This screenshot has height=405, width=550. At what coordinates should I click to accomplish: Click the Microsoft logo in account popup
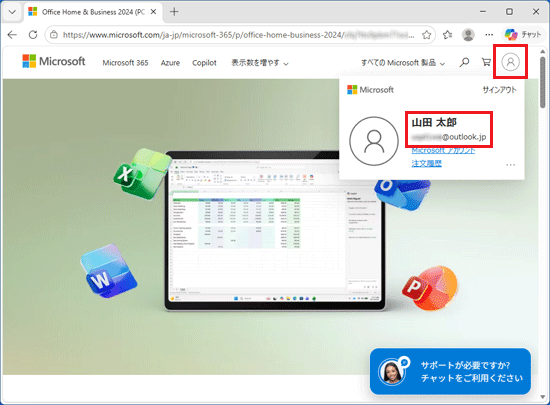coord(370,90)
